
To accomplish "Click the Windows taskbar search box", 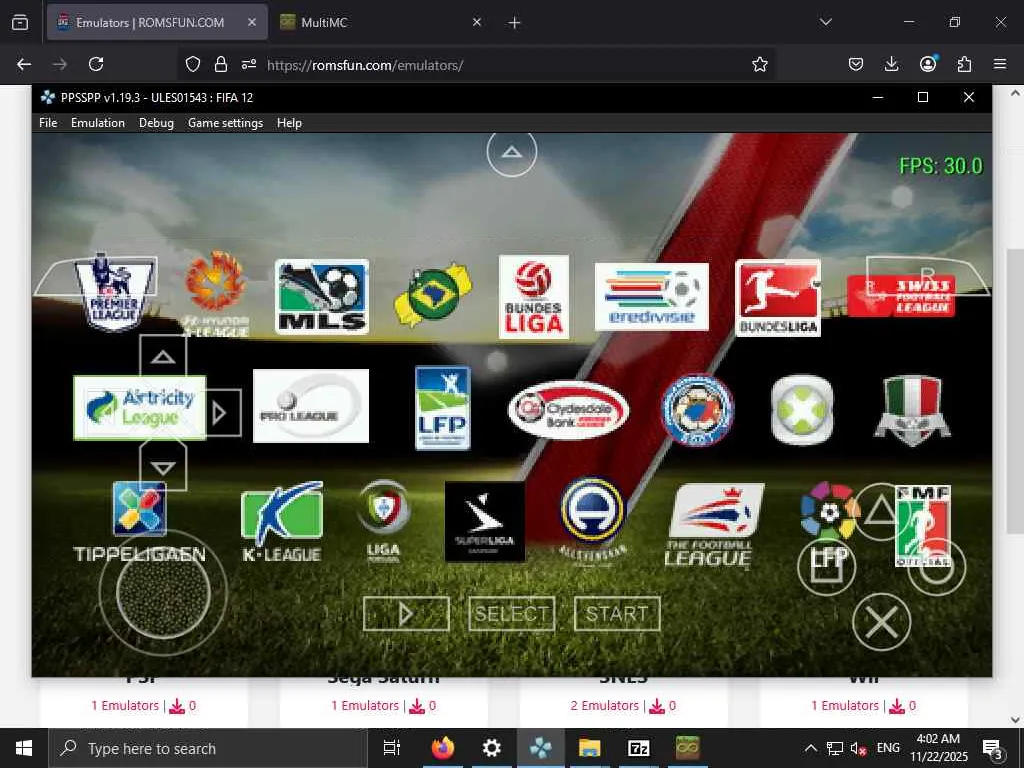I will click(208, 748).
